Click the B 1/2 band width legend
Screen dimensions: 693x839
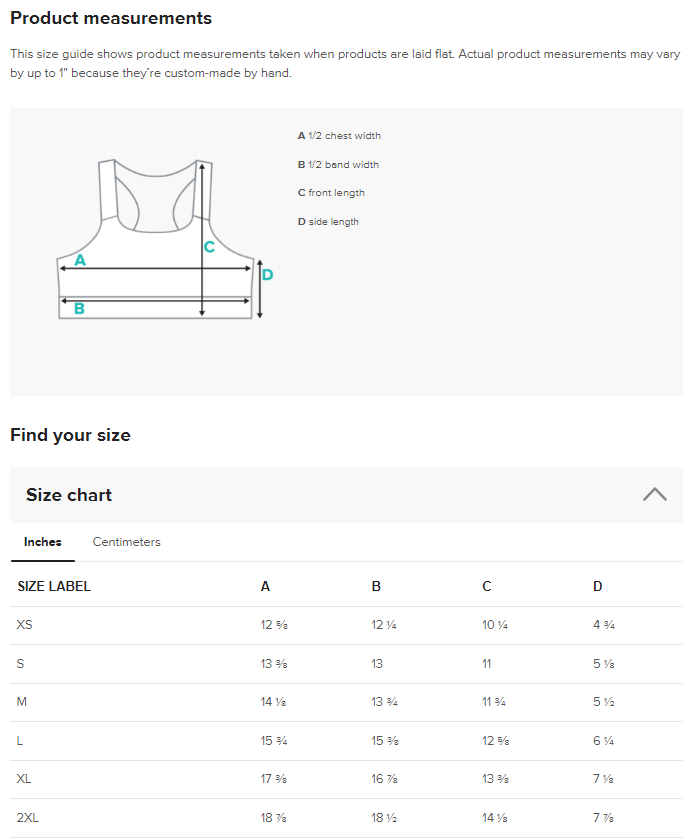(338, 165)
